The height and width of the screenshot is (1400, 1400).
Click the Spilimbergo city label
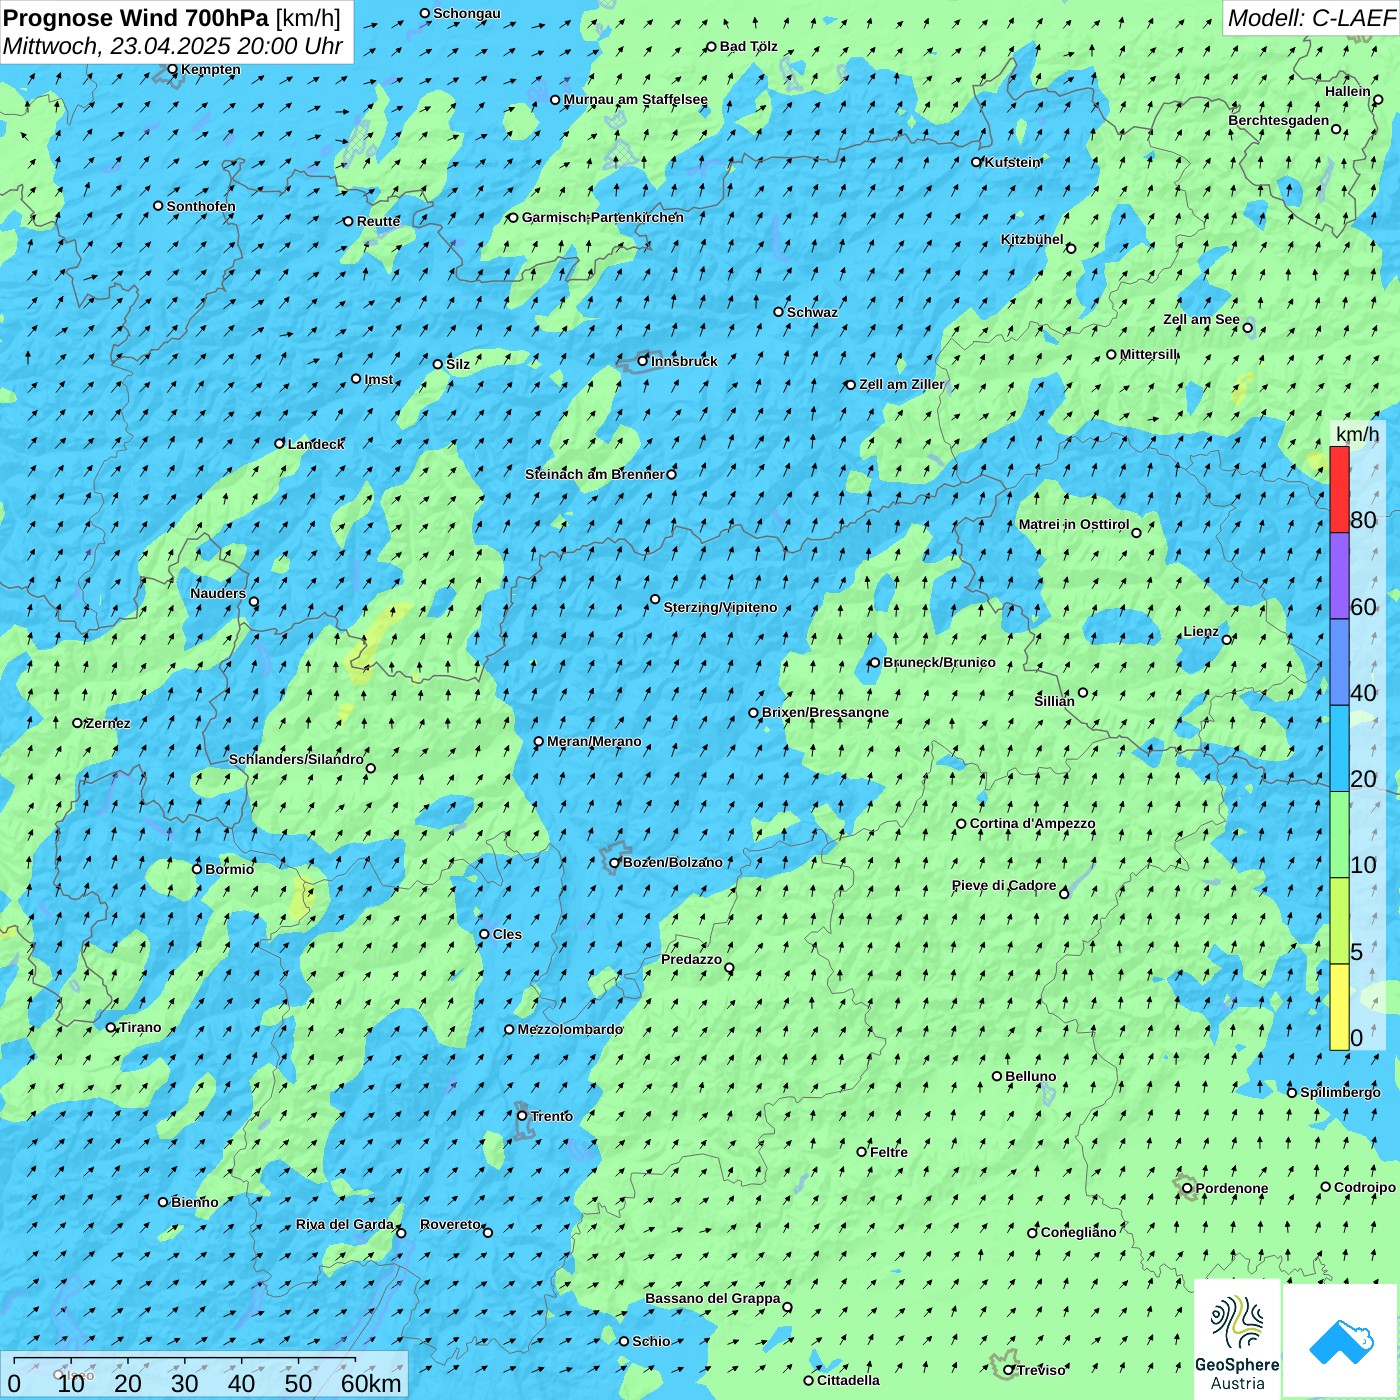(1340, 1093)
